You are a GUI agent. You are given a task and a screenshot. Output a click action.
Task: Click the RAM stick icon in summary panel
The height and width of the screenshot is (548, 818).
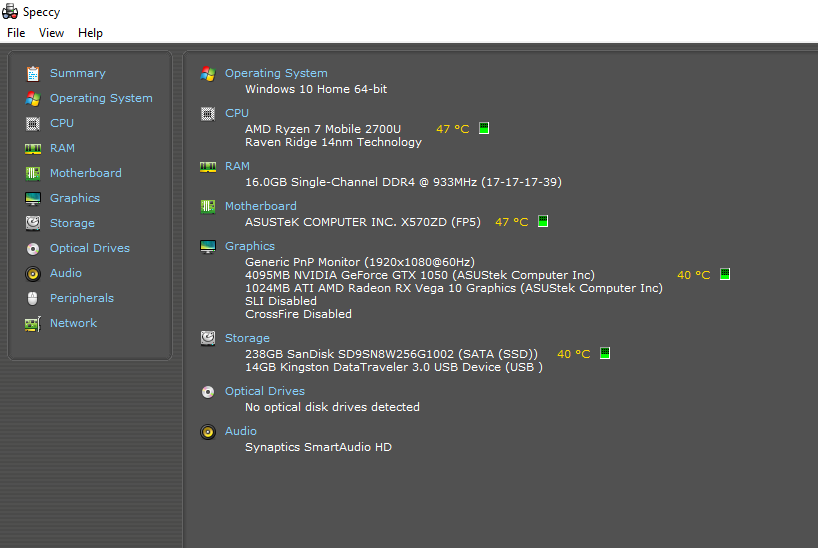(x=208, y=167)
